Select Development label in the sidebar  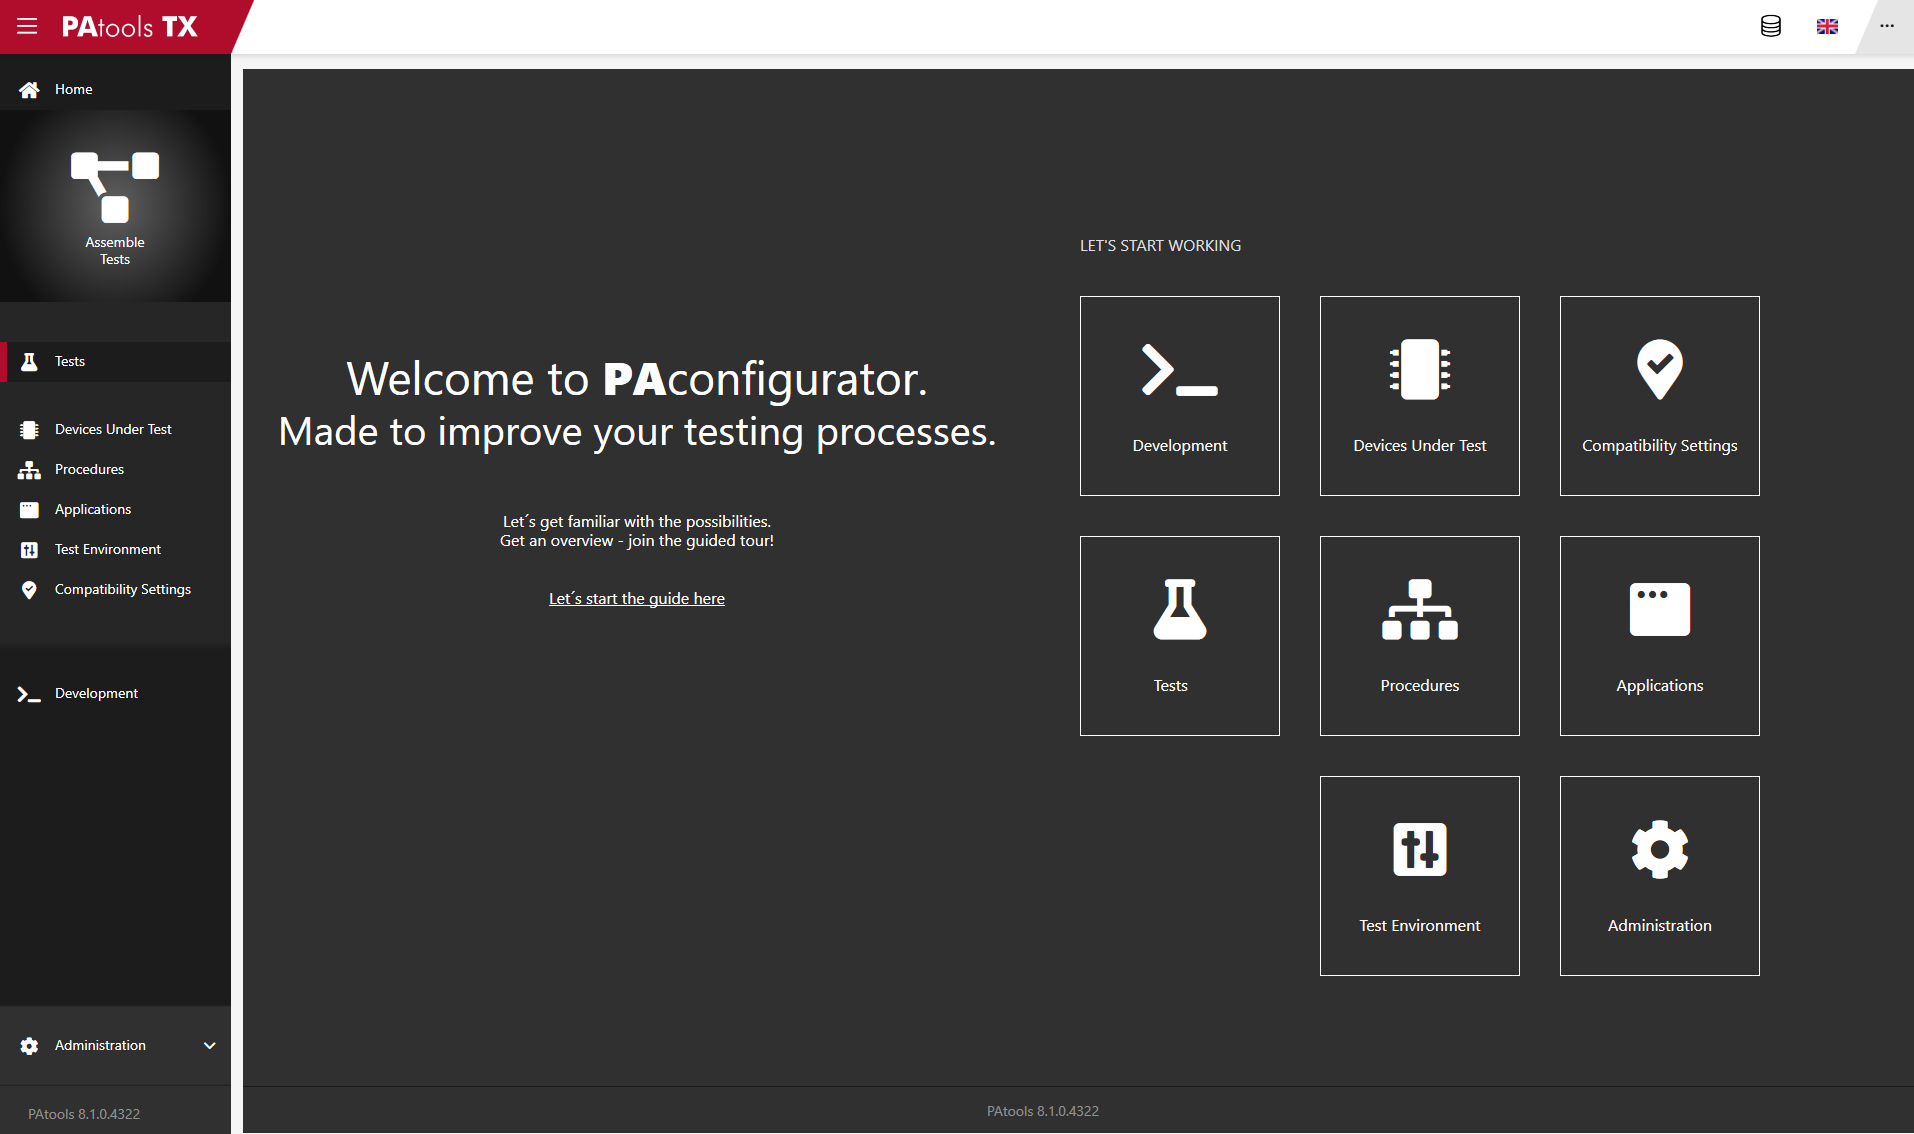[x=96, y=693]
